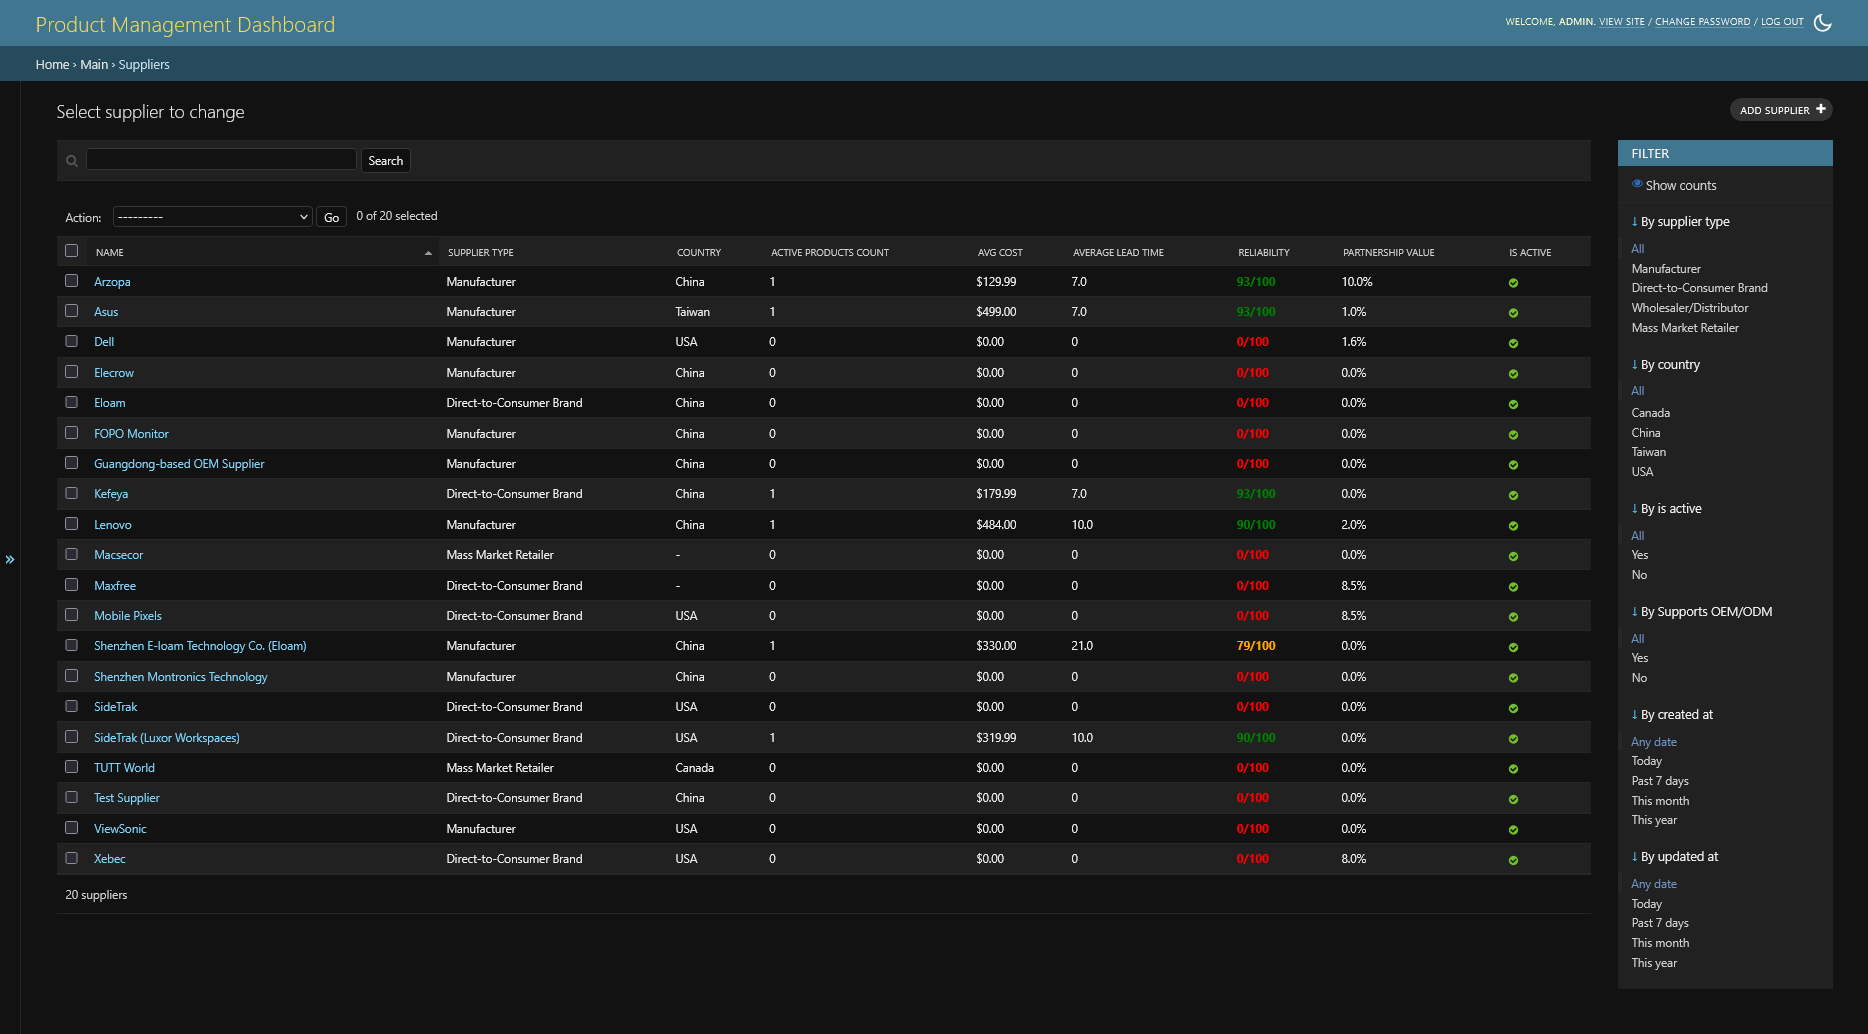This screenshot has width=1868, height=1034.
Task: Sort by Reliability column header
Action: pos(1263,253)
